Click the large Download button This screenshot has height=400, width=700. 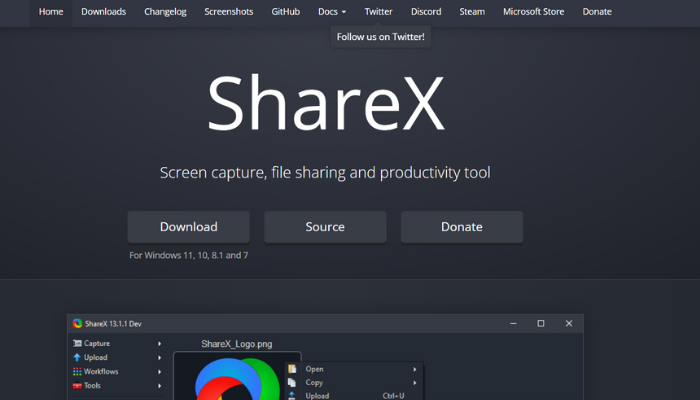click(188, 227)
